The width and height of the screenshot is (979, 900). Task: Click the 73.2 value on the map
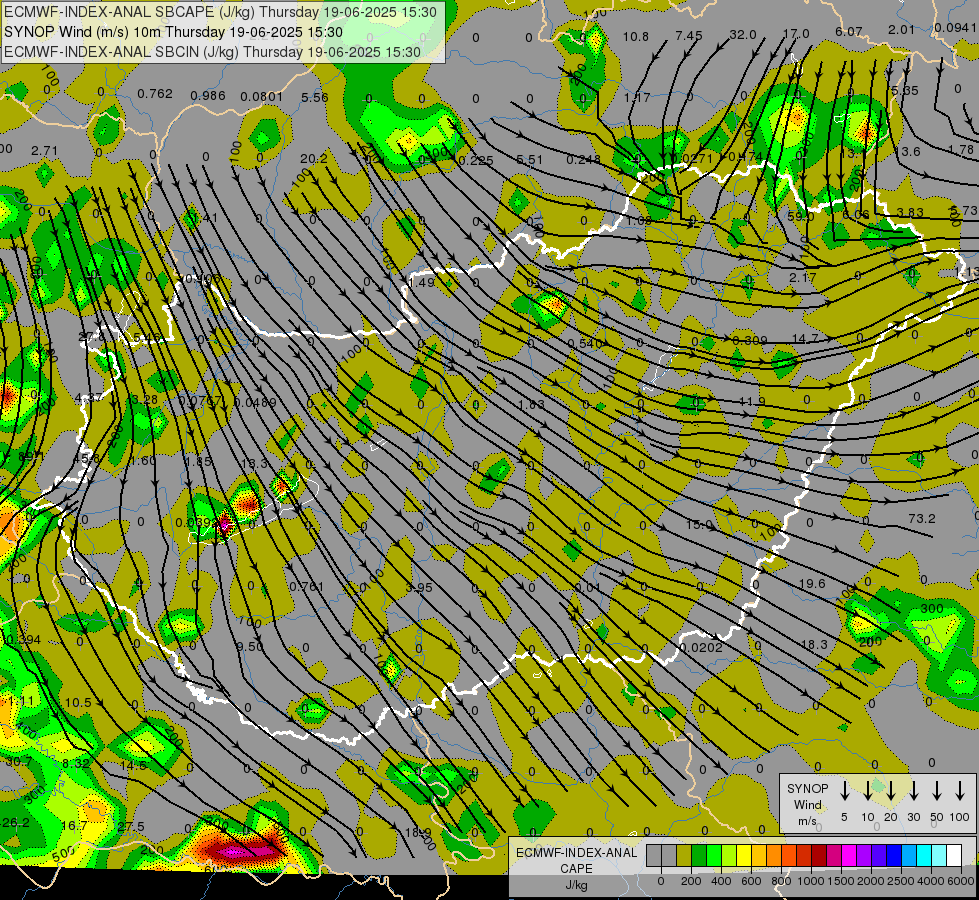[922, 518]
